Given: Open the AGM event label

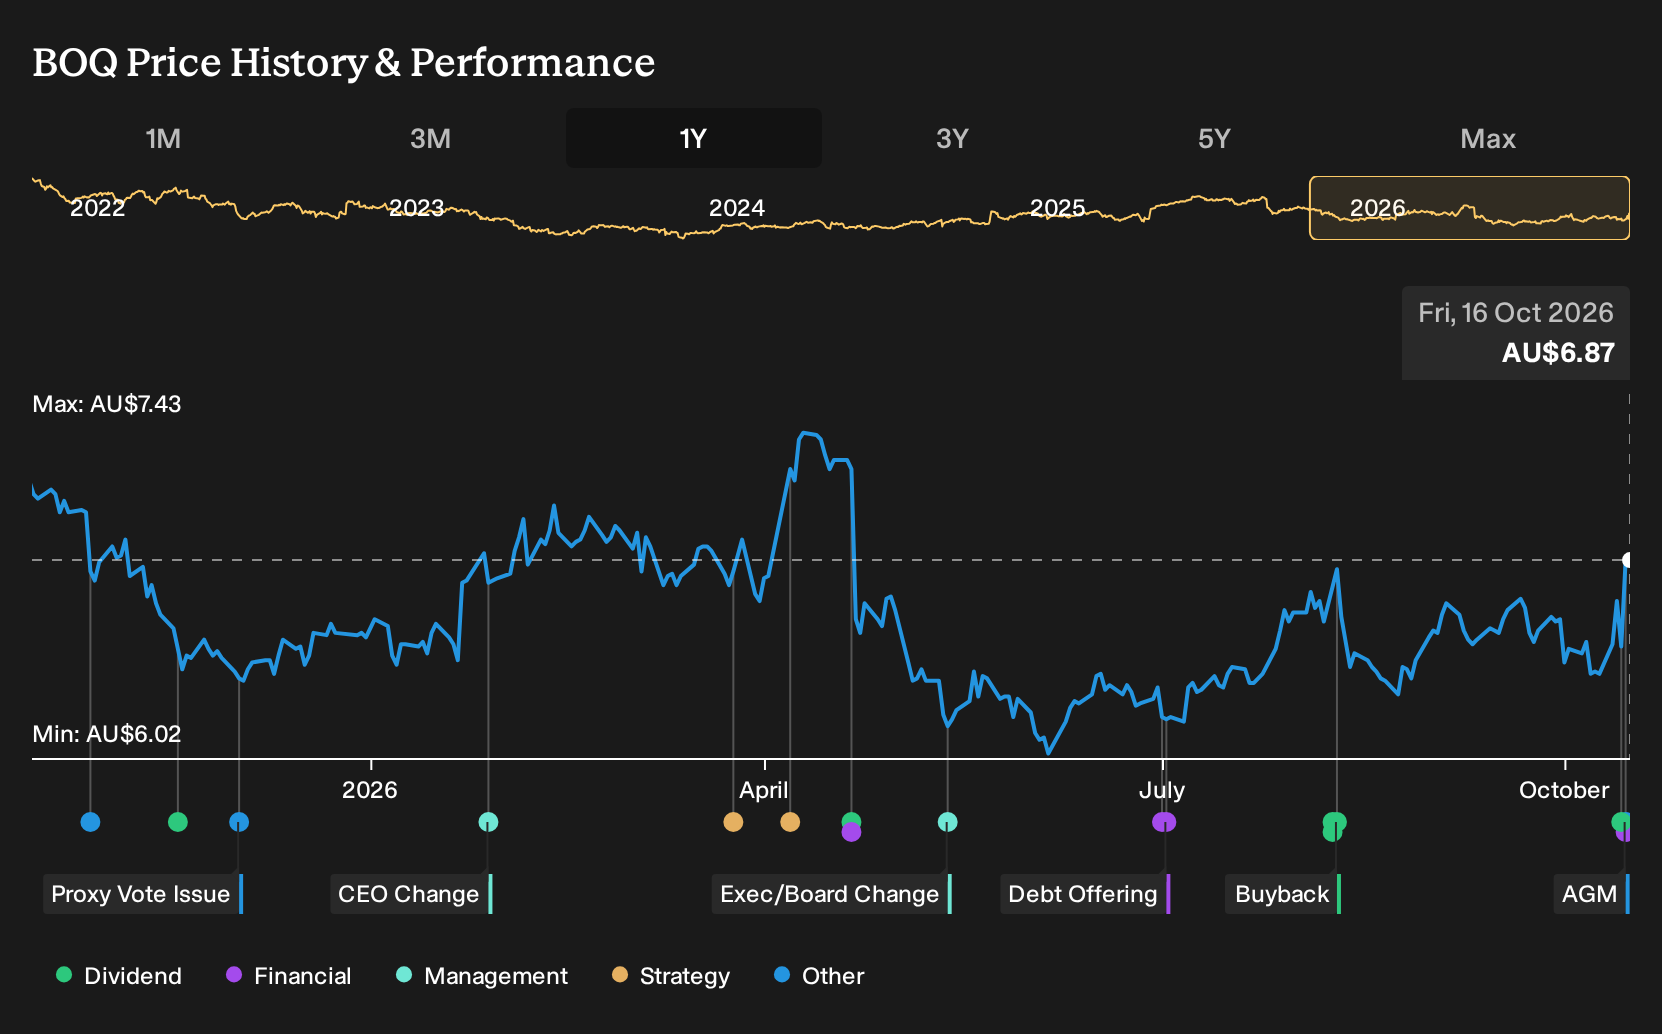Looking at the screenshot, I should click(x=1592, y=894).
